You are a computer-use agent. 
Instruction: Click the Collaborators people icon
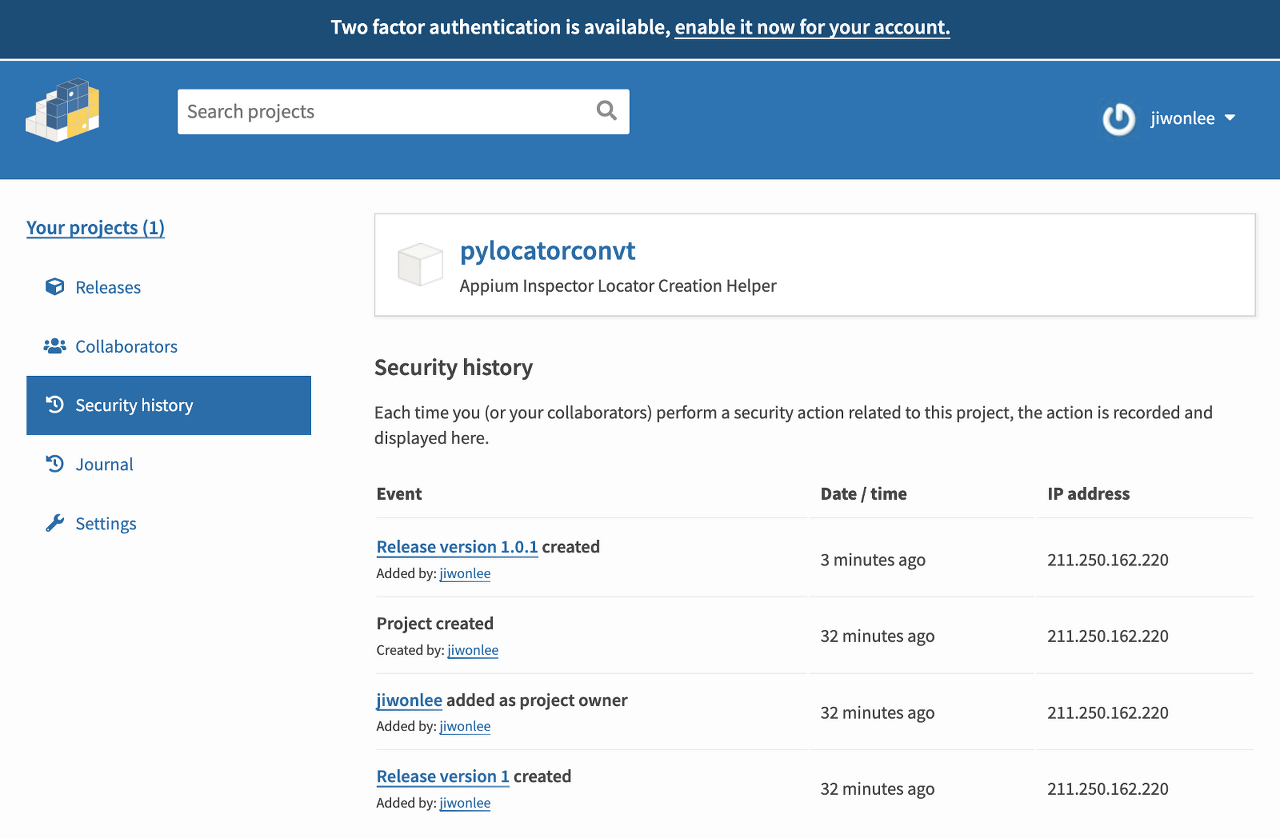tap(55, 346)
